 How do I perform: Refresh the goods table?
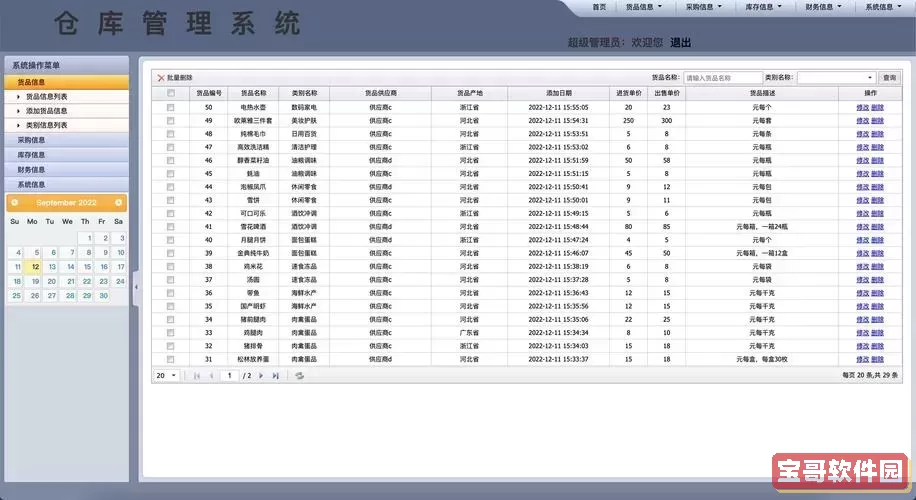[299, 376]
